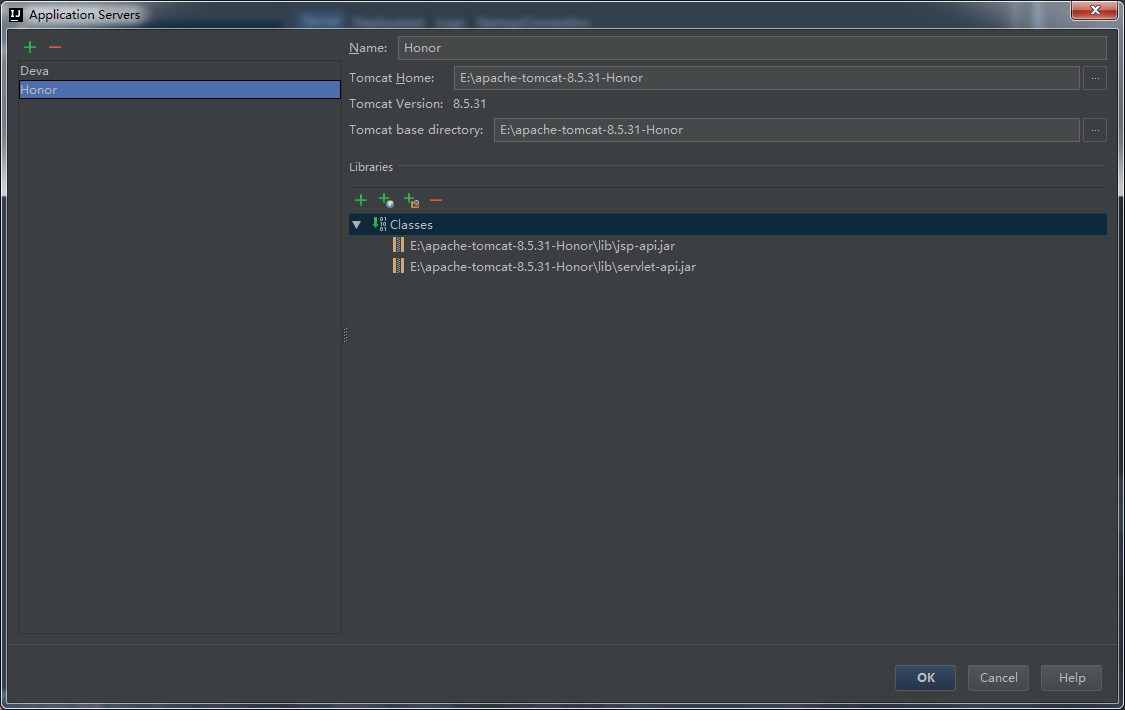Collapse the Classes tree node

pos(357,224)
